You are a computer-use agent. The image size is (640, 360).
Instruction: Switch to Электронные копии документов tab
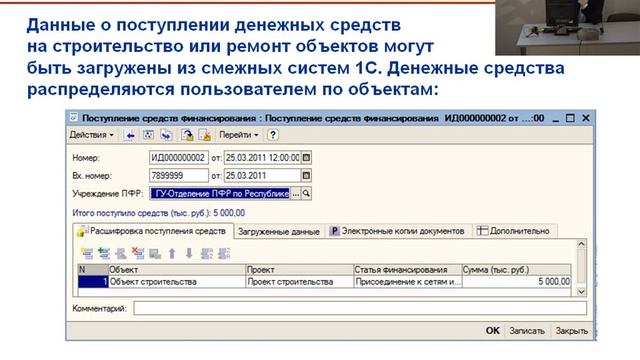(398, 231)
